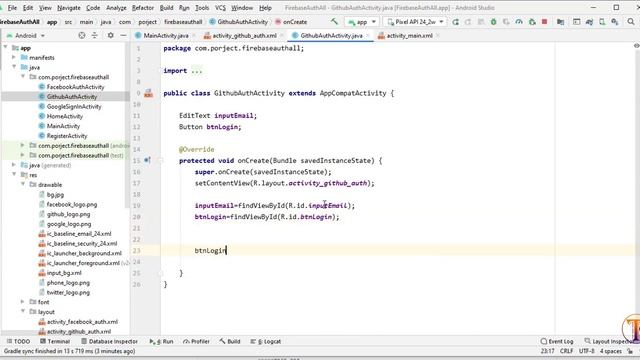
Task: Hide the Project panel with minus icon
Action: coord(123,36)
